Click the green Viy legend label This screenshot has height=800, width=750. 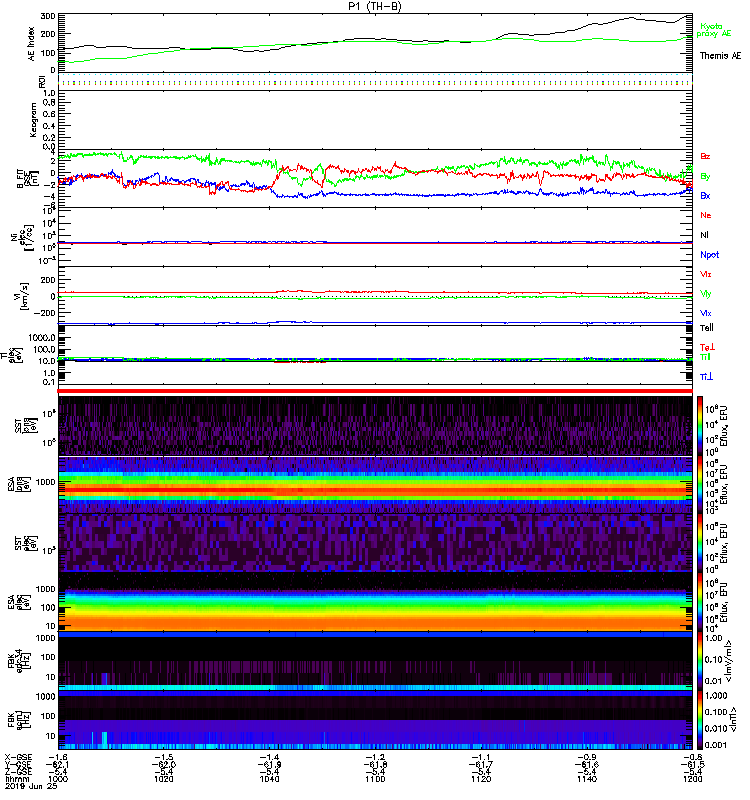(705, 294)
